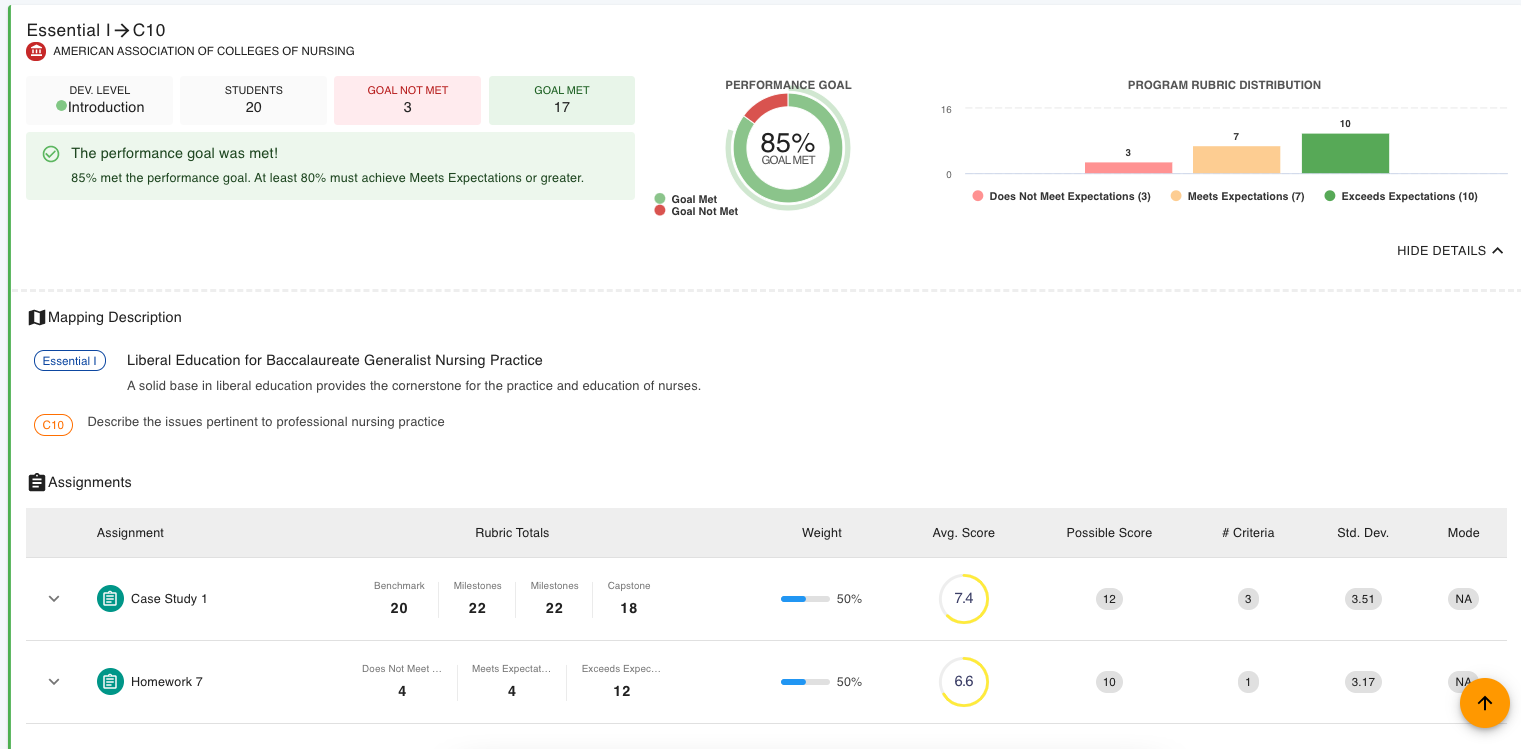Click the green dot beside Introduction level
Screen dimensions: 1521x749
62,105
